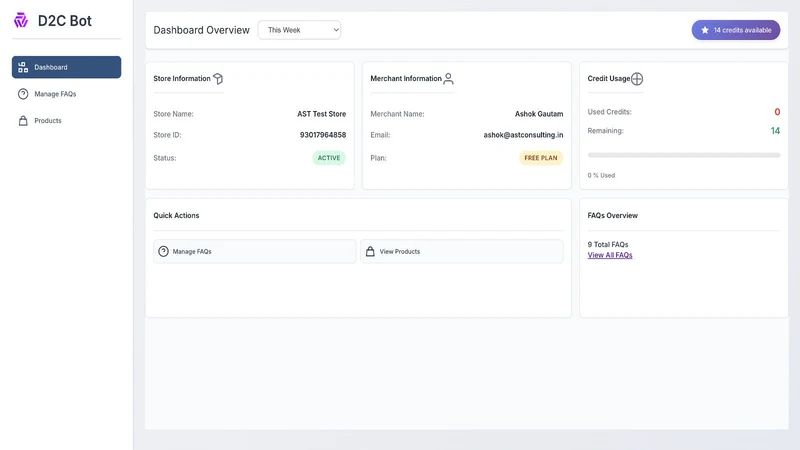Click the D2C Bot title text
The image size is (800, 450).
pyautogui.click(x=65, y=21)
